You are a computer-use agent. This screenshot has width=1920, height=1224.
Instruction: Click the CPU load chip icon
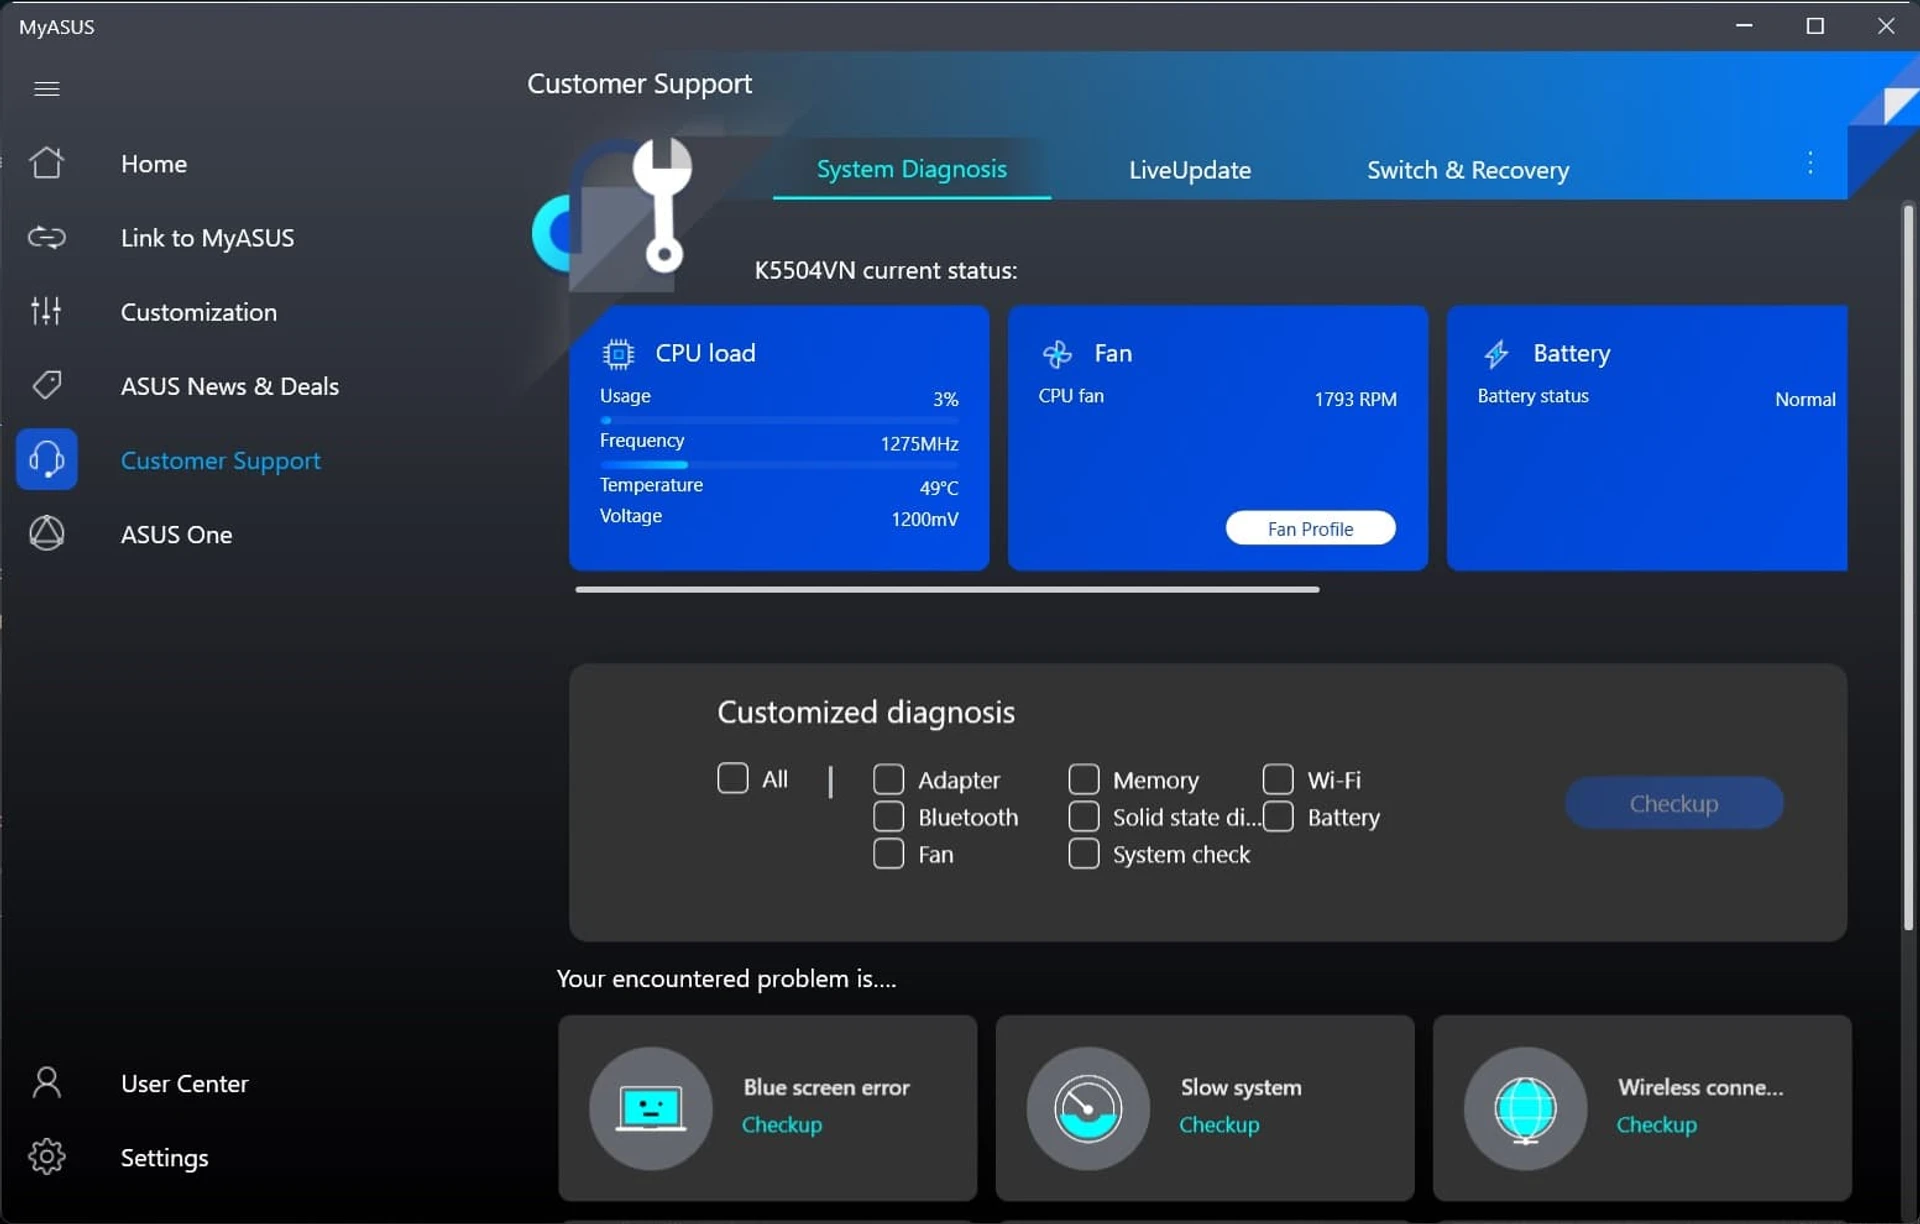click(x=618, y=354)
